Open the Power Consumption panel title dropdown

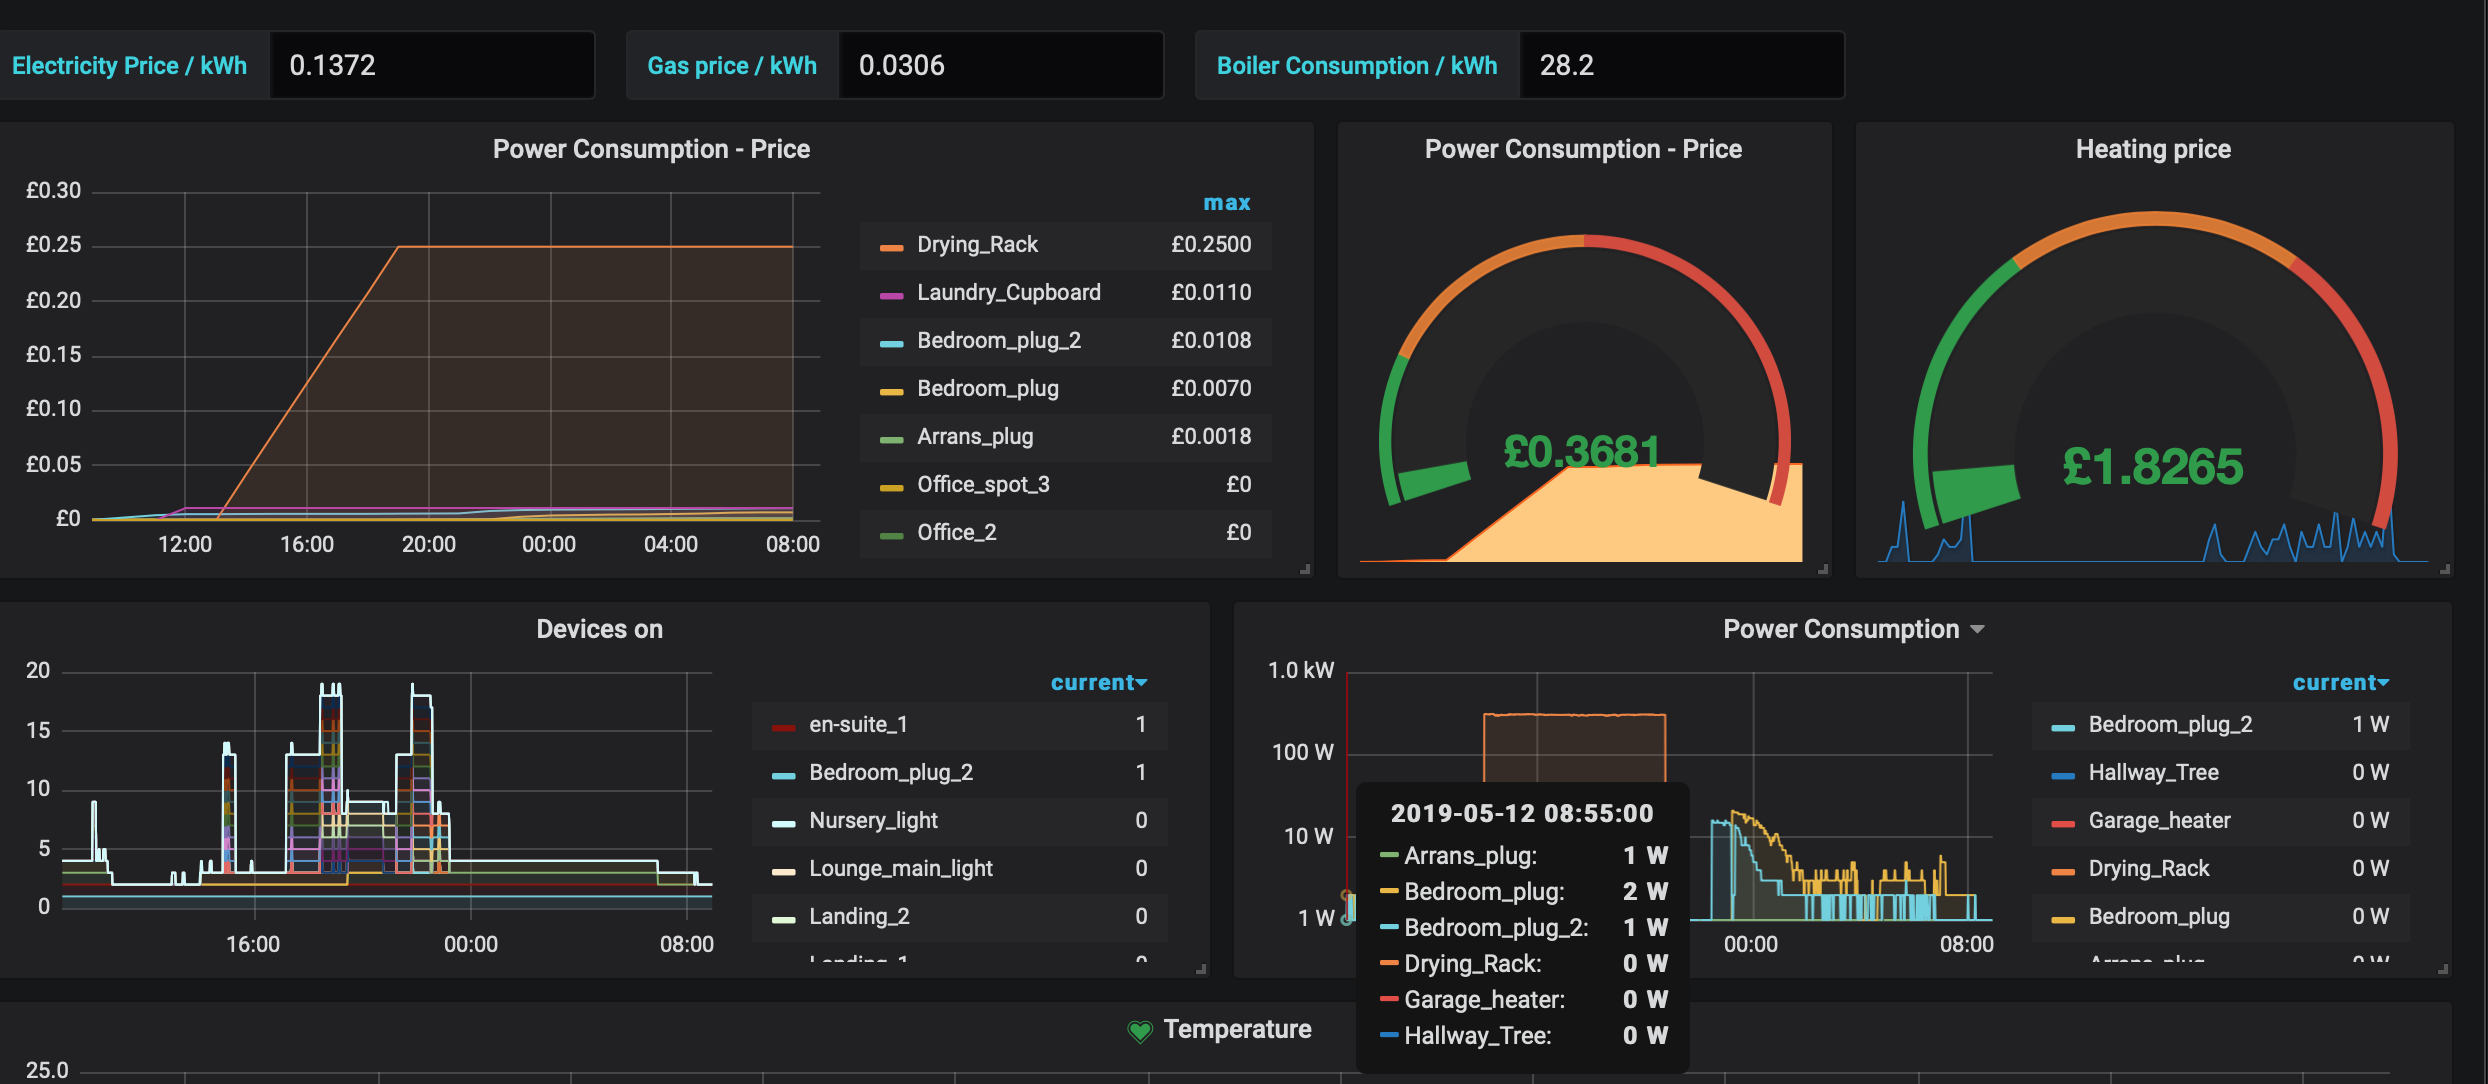coord(1852,629)
